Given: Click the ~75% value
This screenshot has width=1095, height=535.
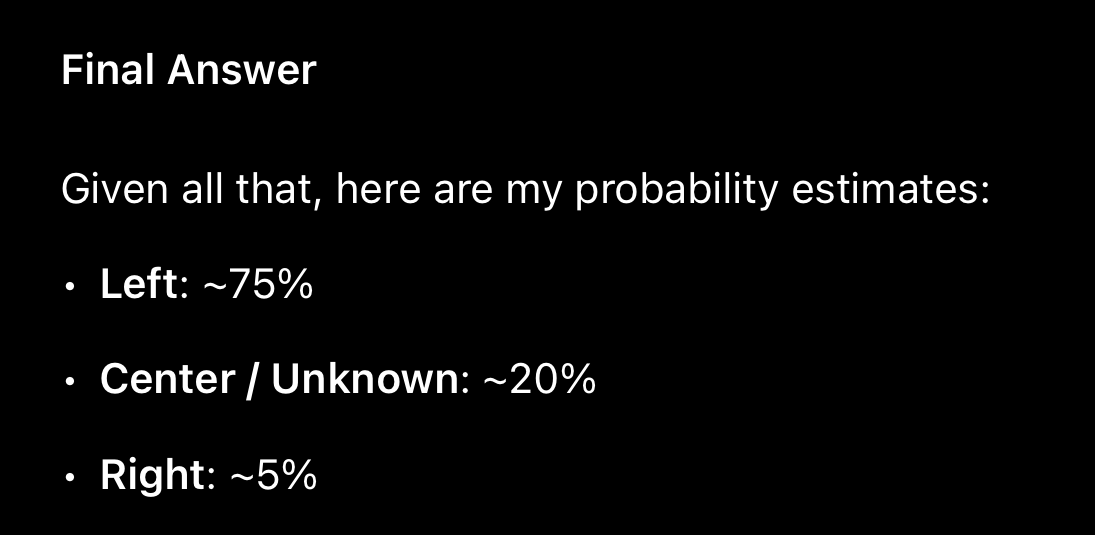Looking at the screenshot, I should point(258,284).
